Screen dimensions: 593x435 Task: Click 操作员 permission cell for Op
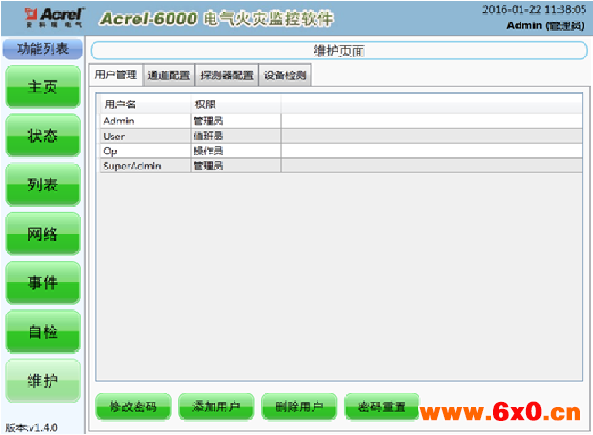(236, 151)
